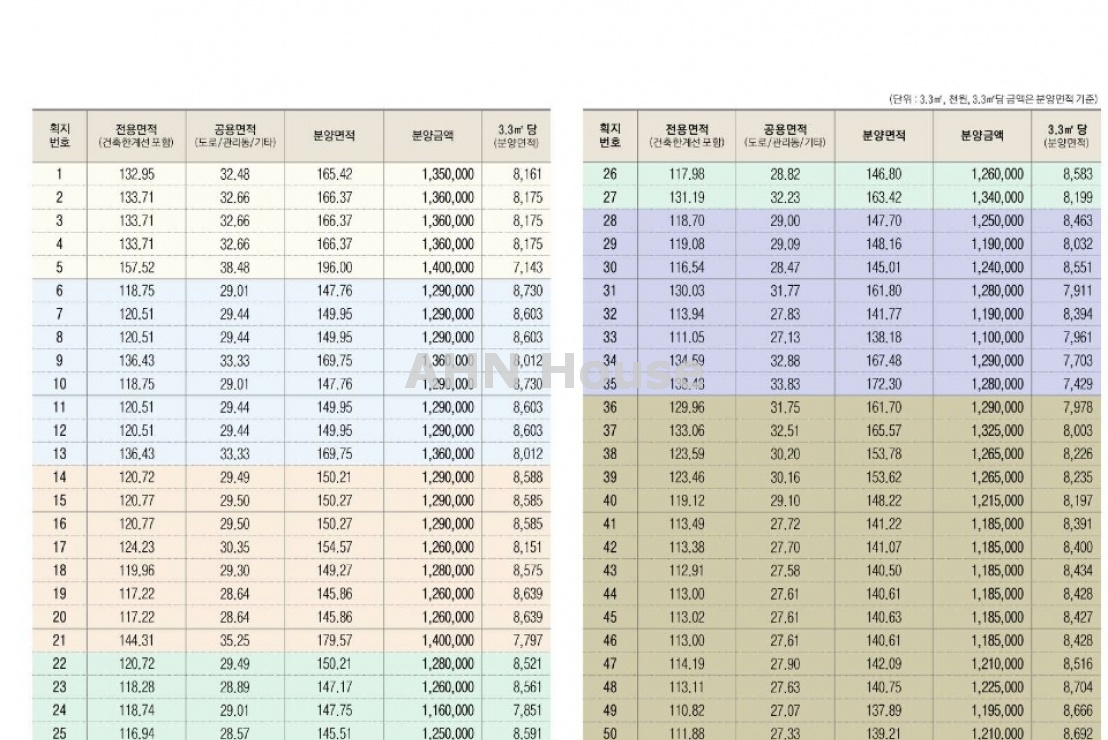Viewport: 1108px width, 740px height.
Task: Click the sale price 1,195,000
Action: 997,710
